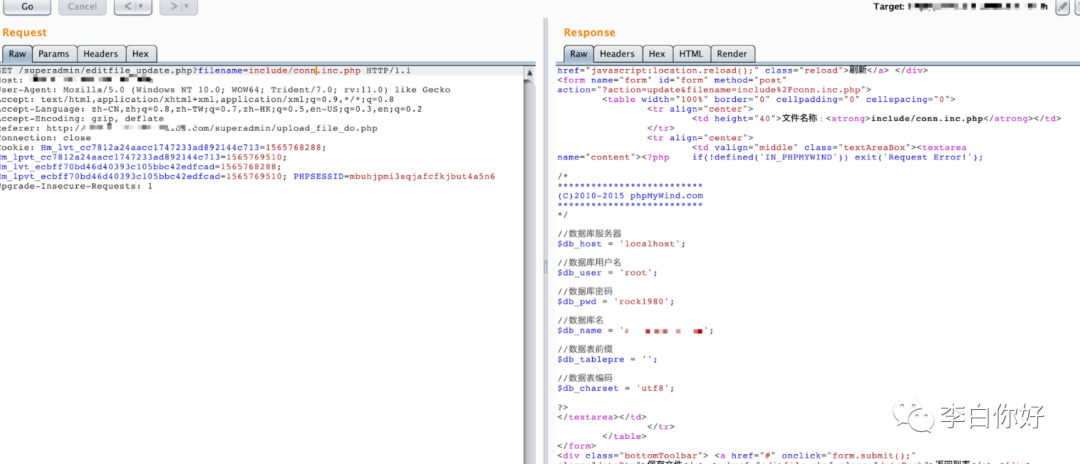The height and width of the screenshot is (464, 1080).
Task: Click the Request panel heading
Action: (25, 32)
